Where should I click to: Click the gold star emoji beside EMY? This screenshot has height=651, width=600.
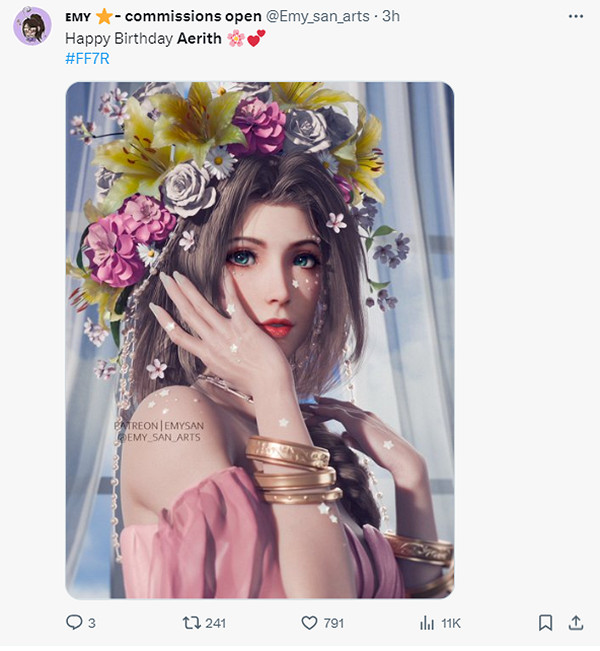tap(102, 18)
